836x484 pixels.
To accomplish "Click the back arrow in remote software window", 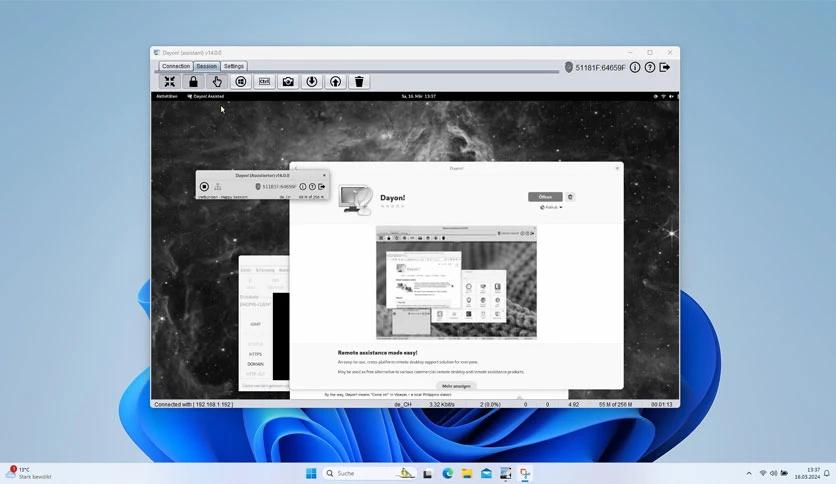I will (296, 168).
